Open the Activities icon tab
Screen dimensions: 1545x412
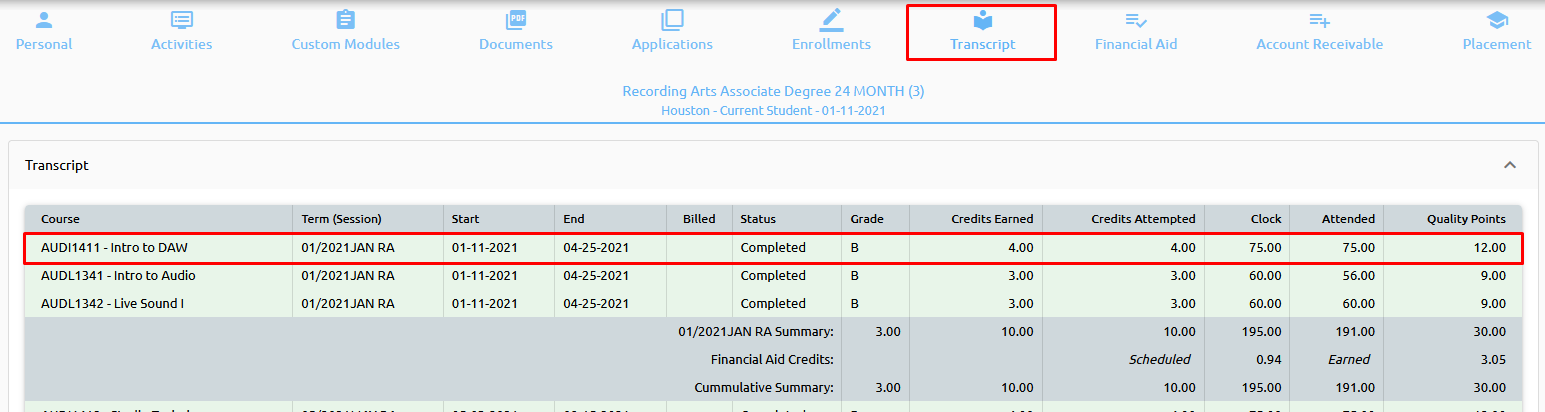(181, 20)
